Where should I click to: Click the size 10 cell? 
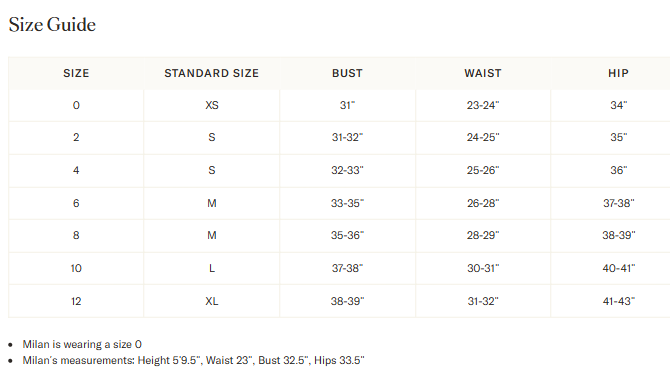[76, 268]
